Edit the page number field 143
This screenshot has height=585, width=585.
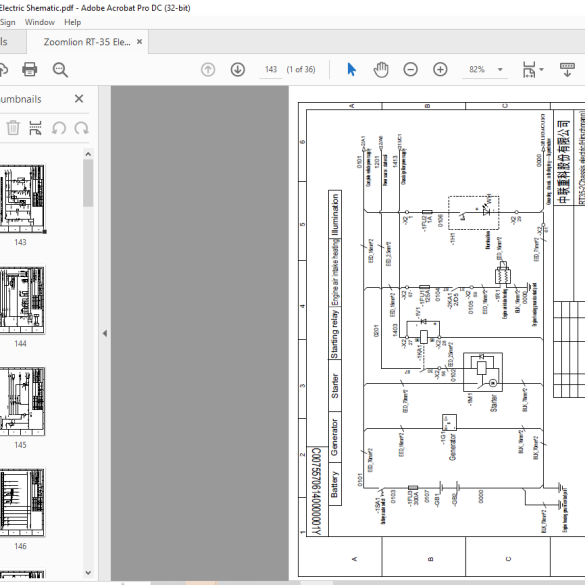[x=271, y=69]
